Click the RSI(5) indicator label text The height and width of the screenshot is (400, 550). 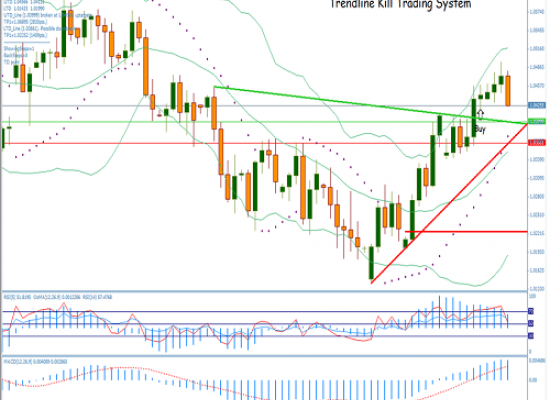point(18,298)
